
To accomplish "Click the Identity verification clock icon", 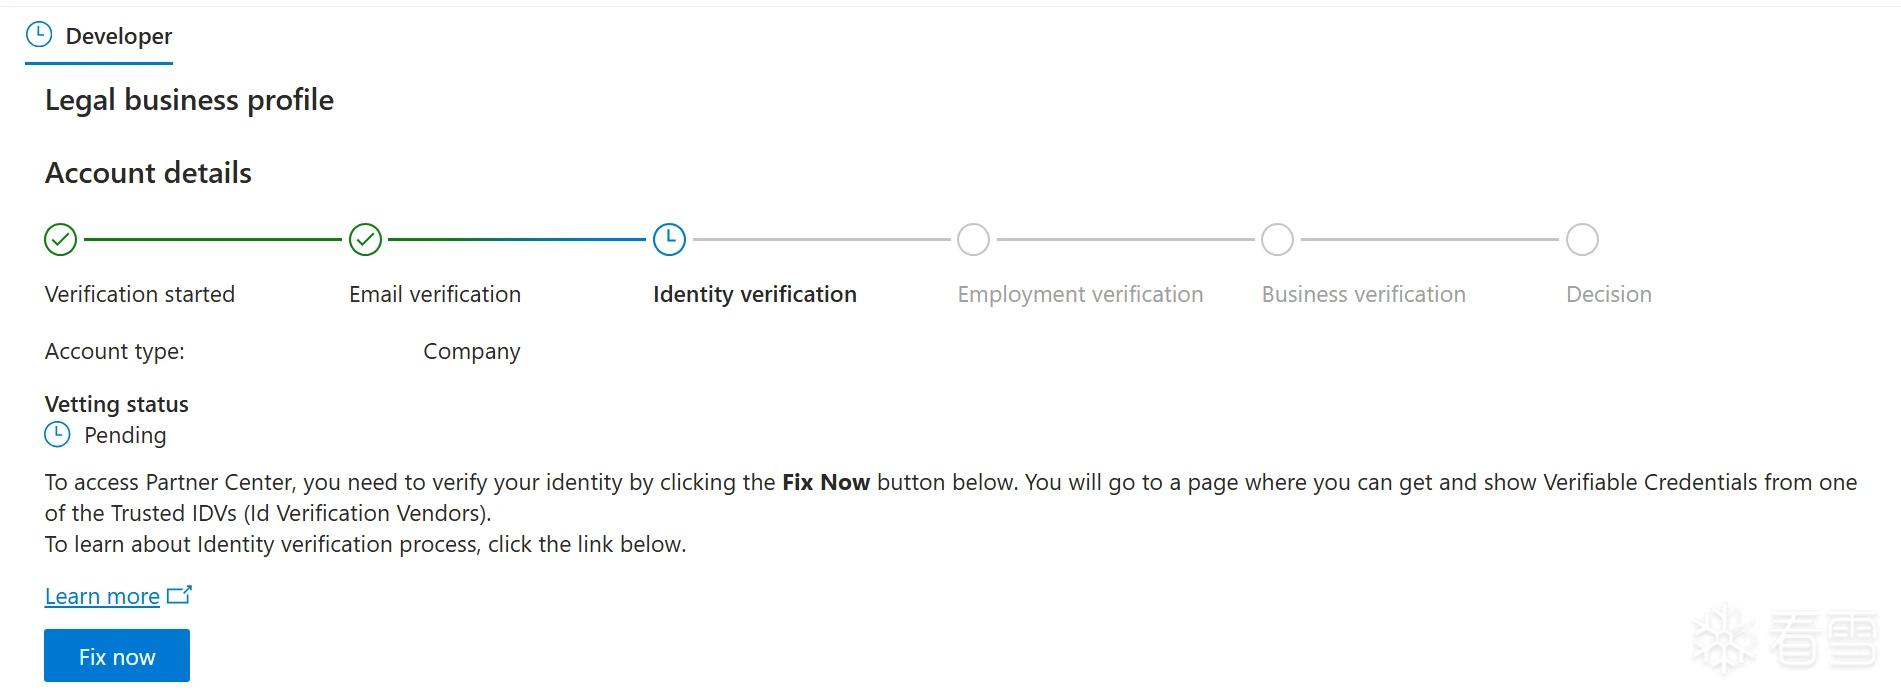I will tap(669, 240).
